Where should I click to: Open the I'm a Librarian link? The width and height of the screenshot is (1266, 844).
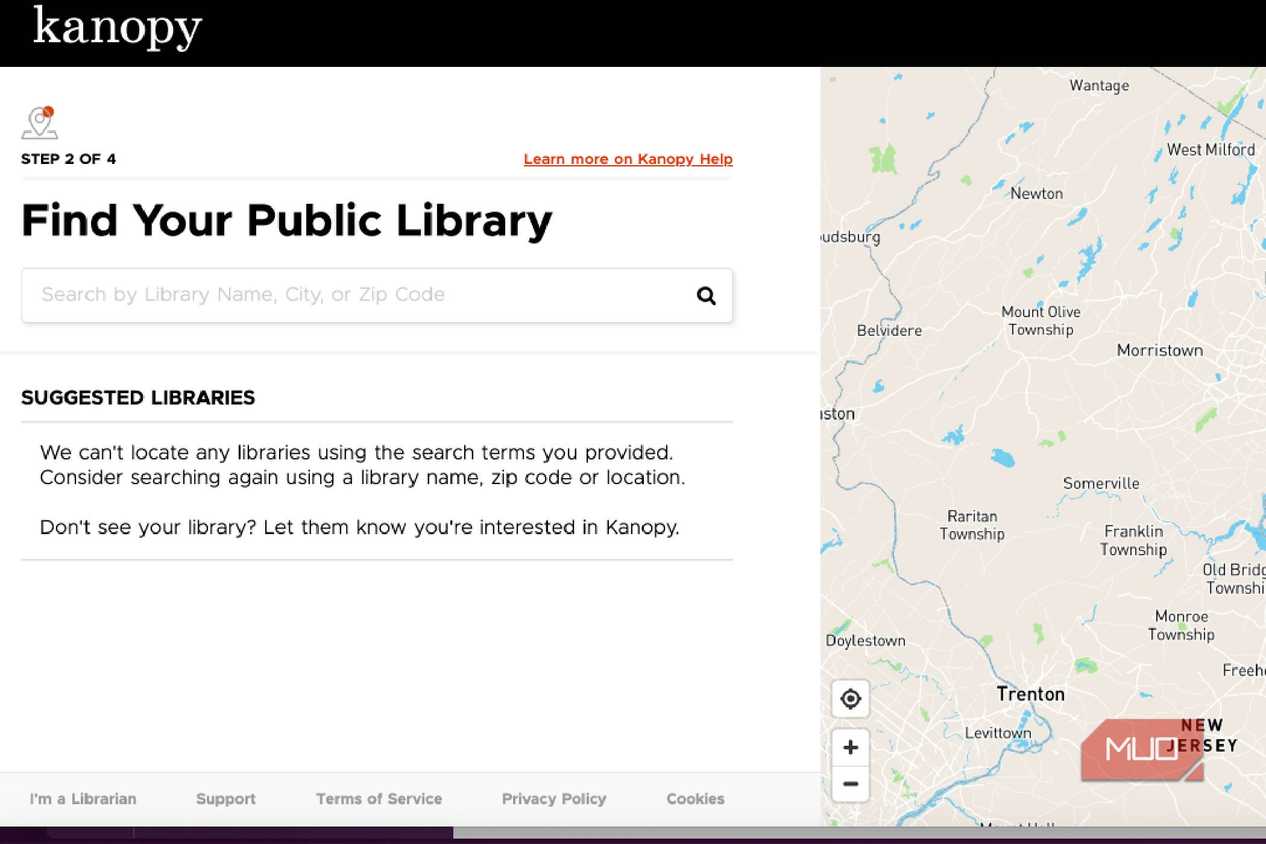[83, 799]
